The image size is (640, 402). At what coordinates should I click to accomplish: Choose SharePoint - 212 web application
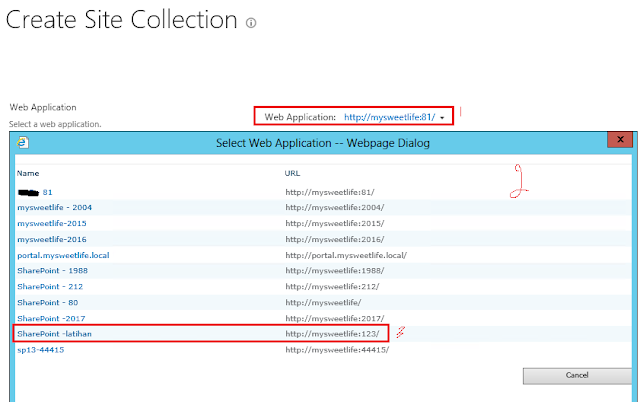click(50, 287)
